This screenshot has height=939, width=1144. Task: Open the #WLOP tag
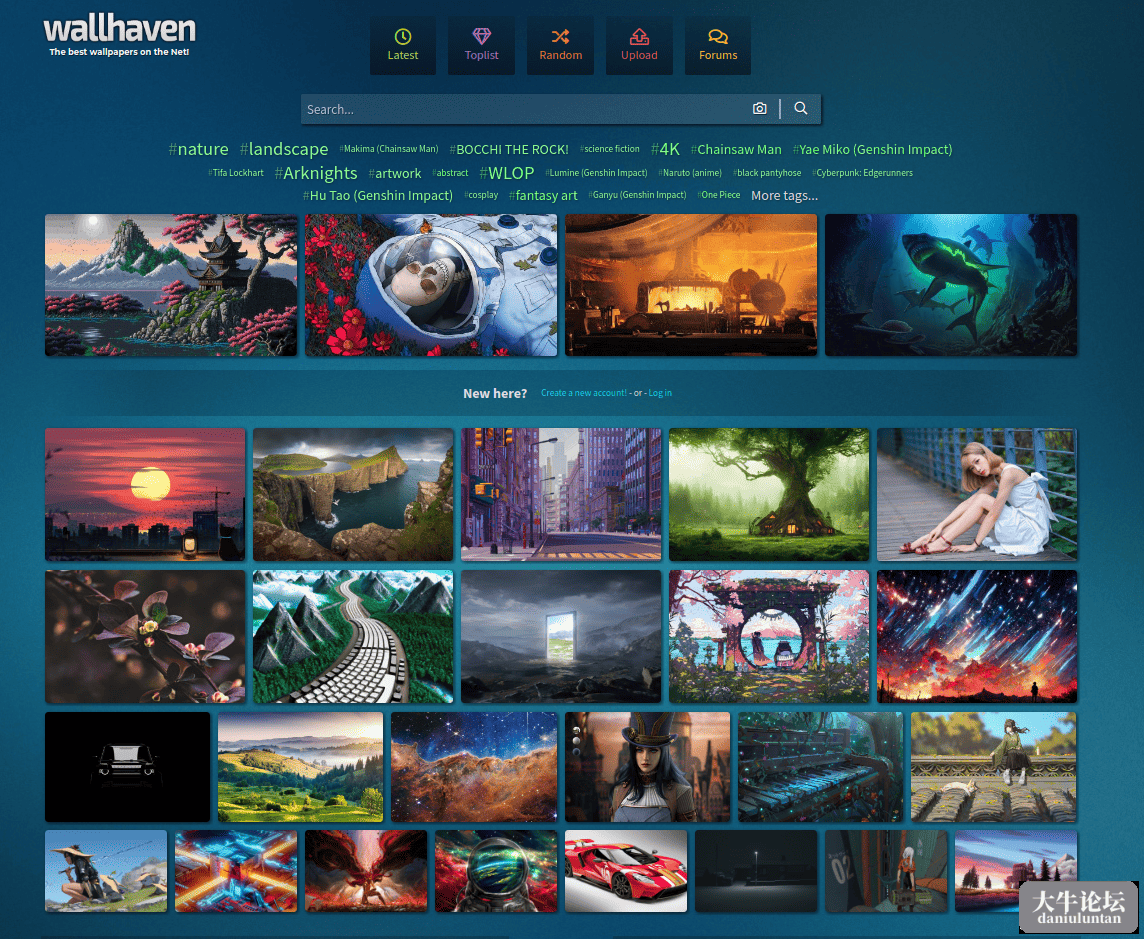coord(507,173)
